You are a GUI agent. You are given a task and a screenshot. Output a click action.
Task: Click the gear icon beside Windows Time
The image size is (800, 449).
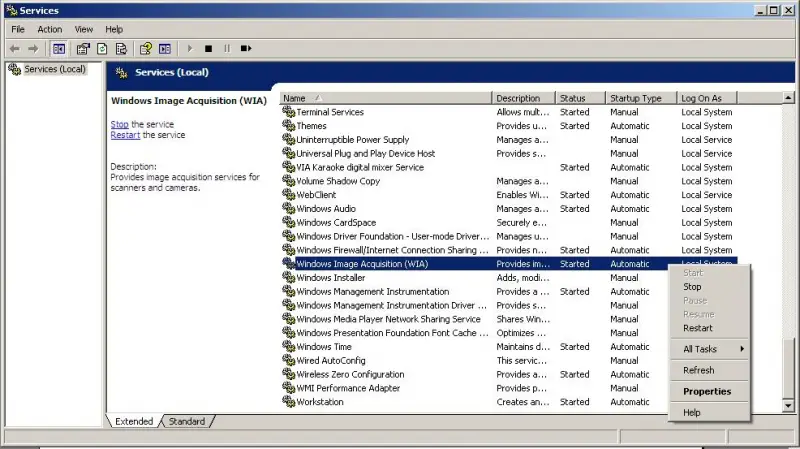(x=289, y=346)
